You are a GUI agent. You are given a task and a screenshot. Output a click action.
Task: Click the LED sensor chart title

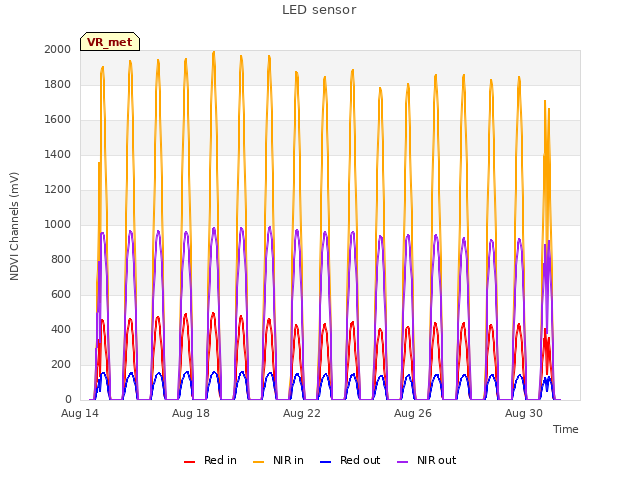(x=319, y=10)
